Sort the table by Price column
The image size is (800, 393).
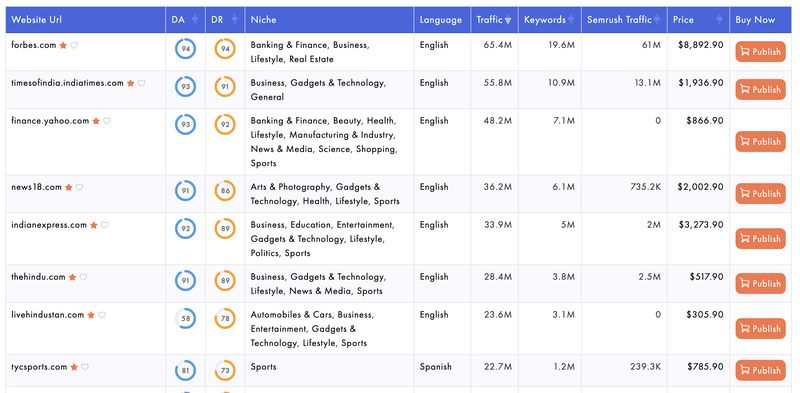[698, 20]
